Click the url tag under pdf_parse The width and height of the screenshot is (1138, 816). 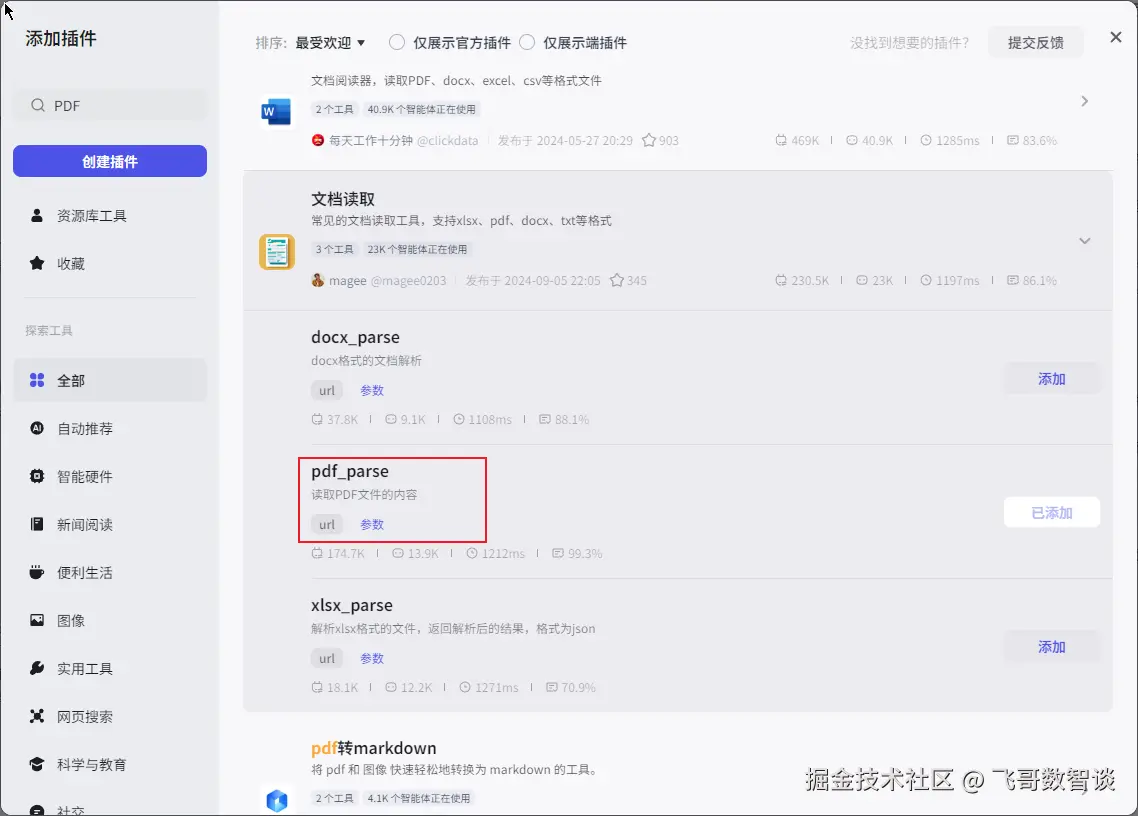pos(327,524)
